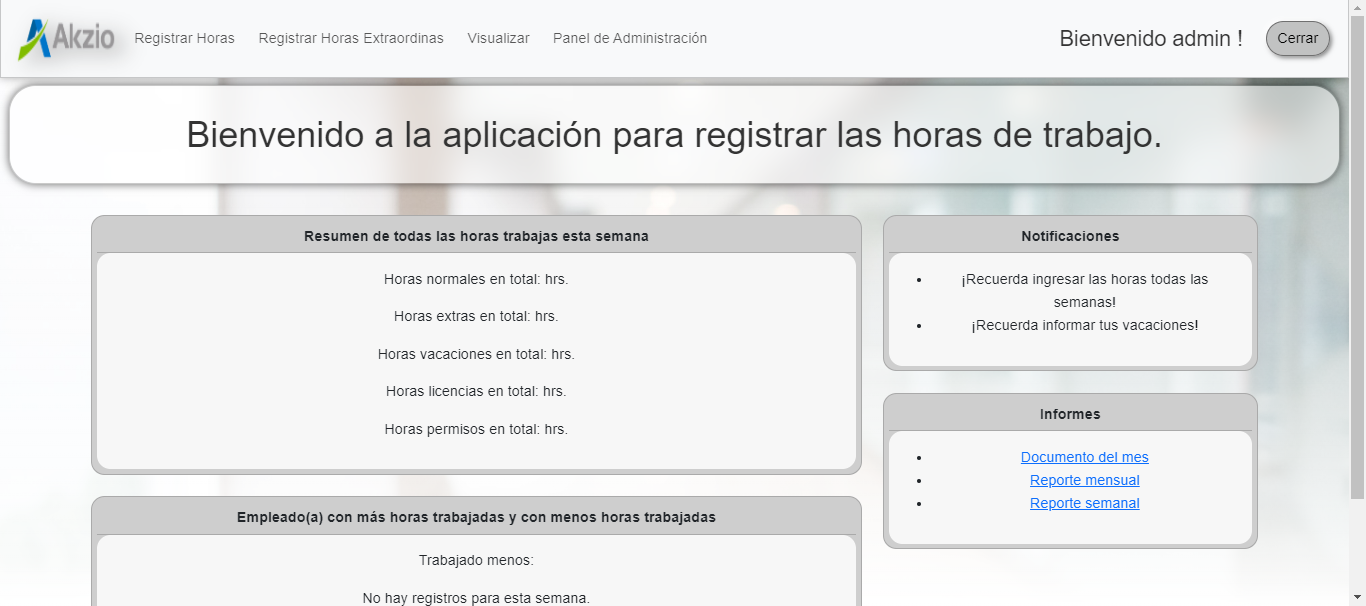Click the page vertical scrollbar
The height and width of the screenshot is (606, 1366).
click(1357, 258)
